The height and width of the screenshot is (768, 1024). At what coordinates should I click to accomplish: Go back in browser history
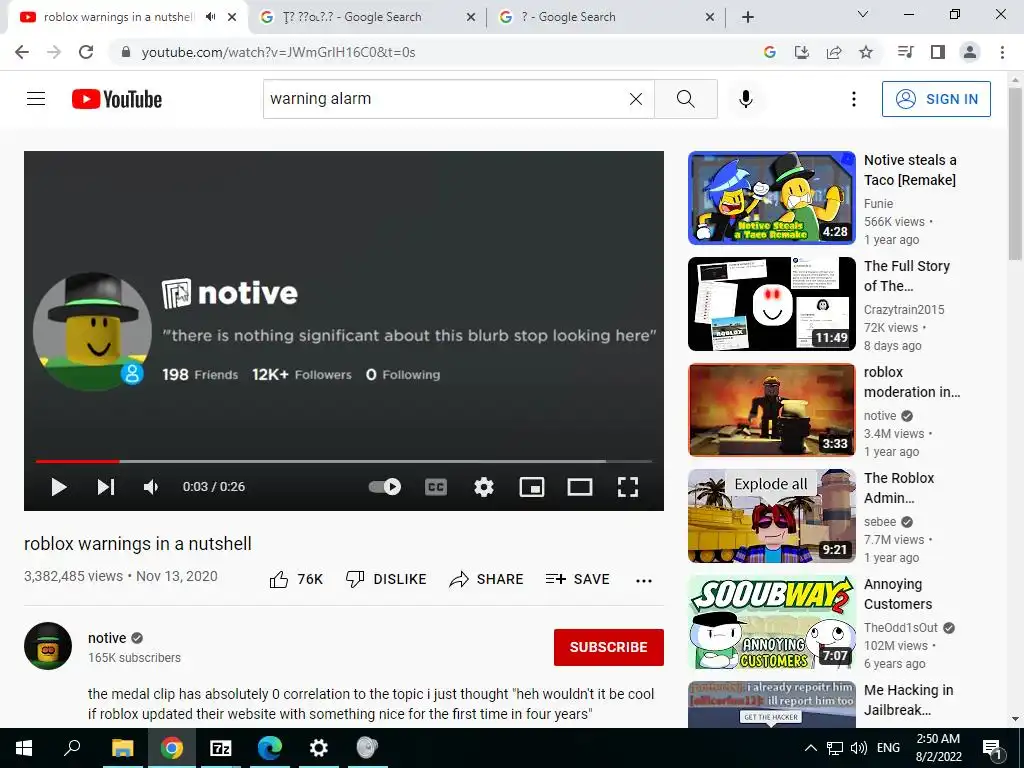click(x=22, y=52)
